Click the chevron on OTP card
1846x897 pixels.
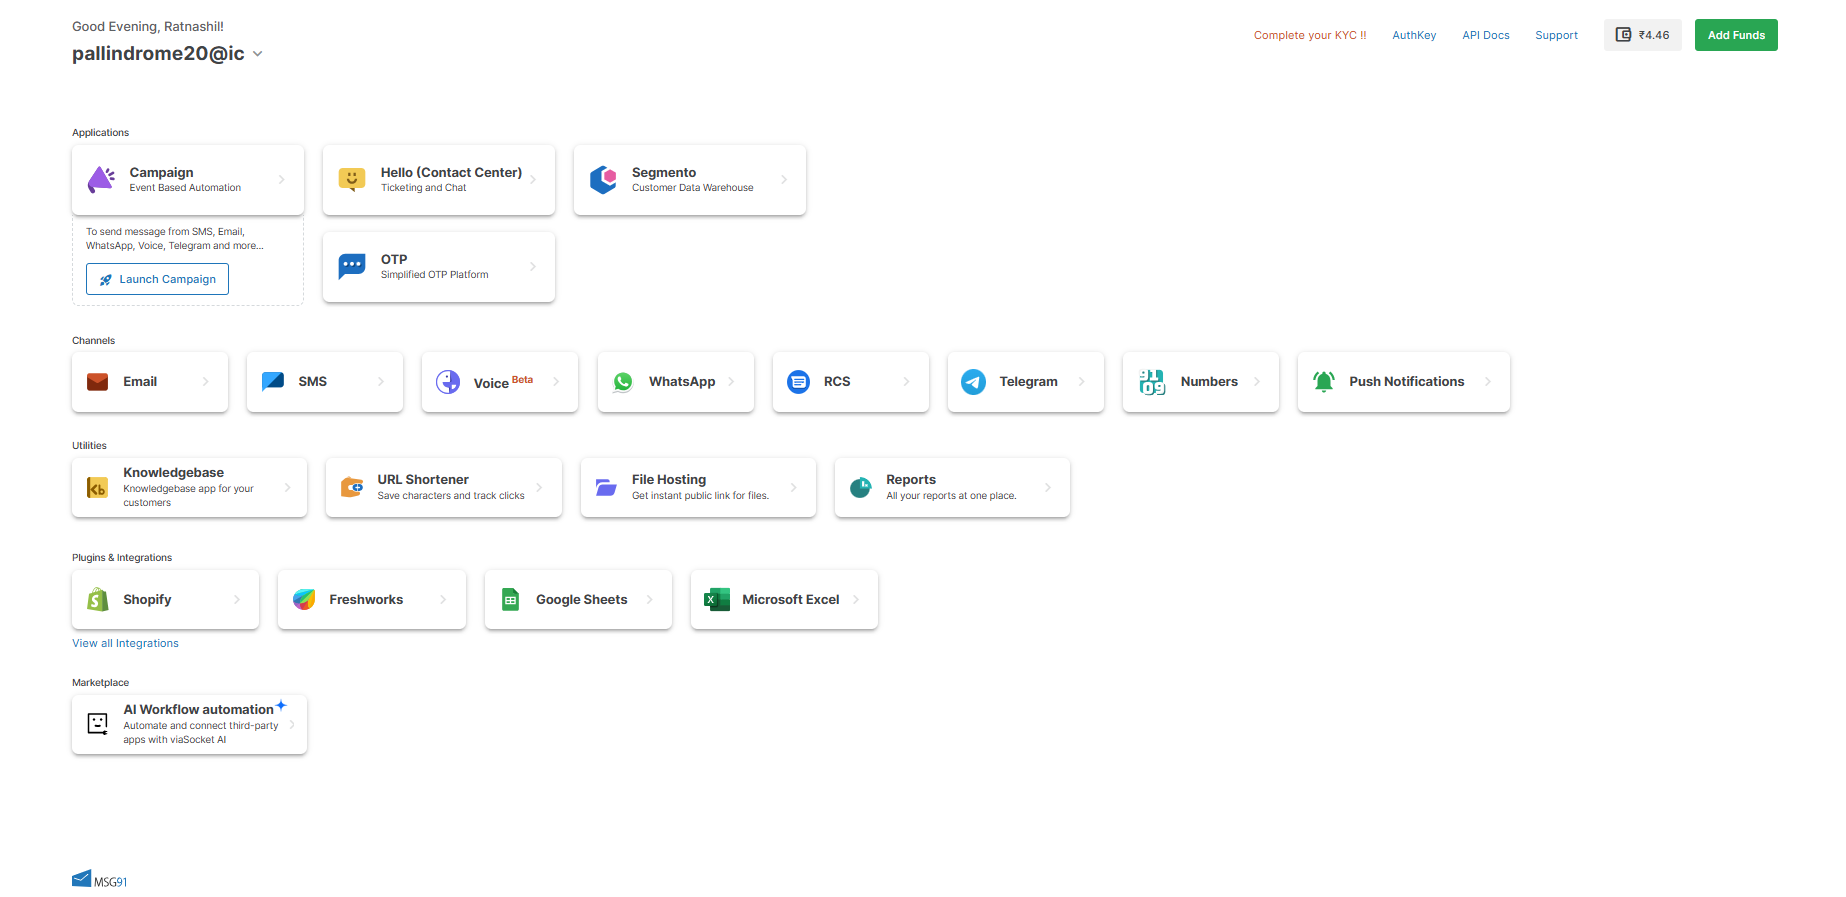tap(533, 266)
